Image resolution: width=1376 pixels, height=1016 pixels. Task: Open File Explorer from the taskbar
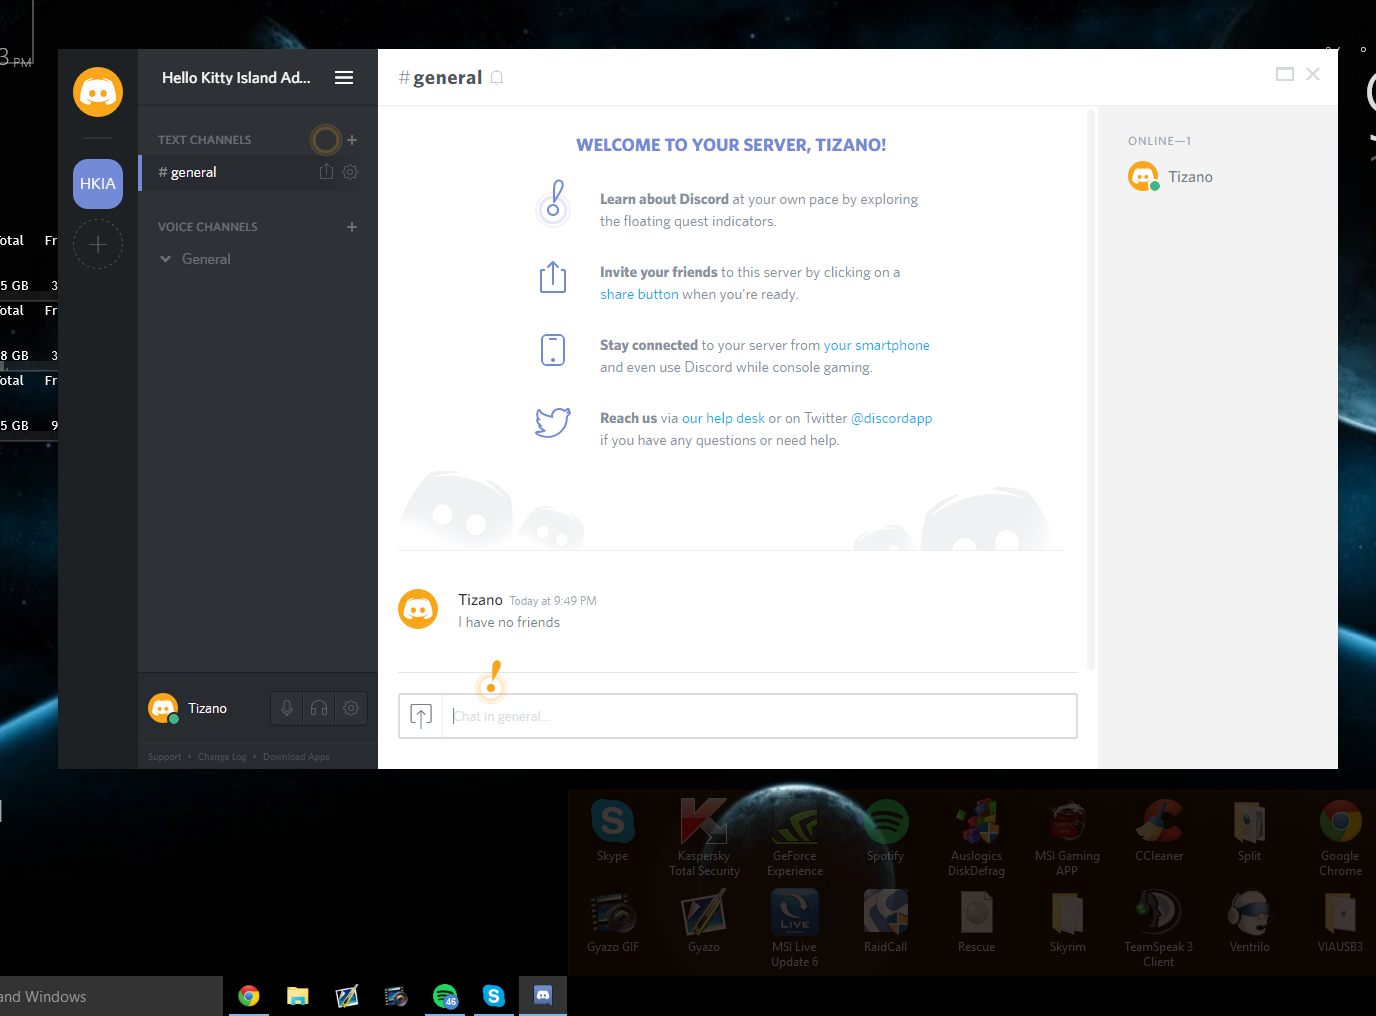tap(298, 996)
